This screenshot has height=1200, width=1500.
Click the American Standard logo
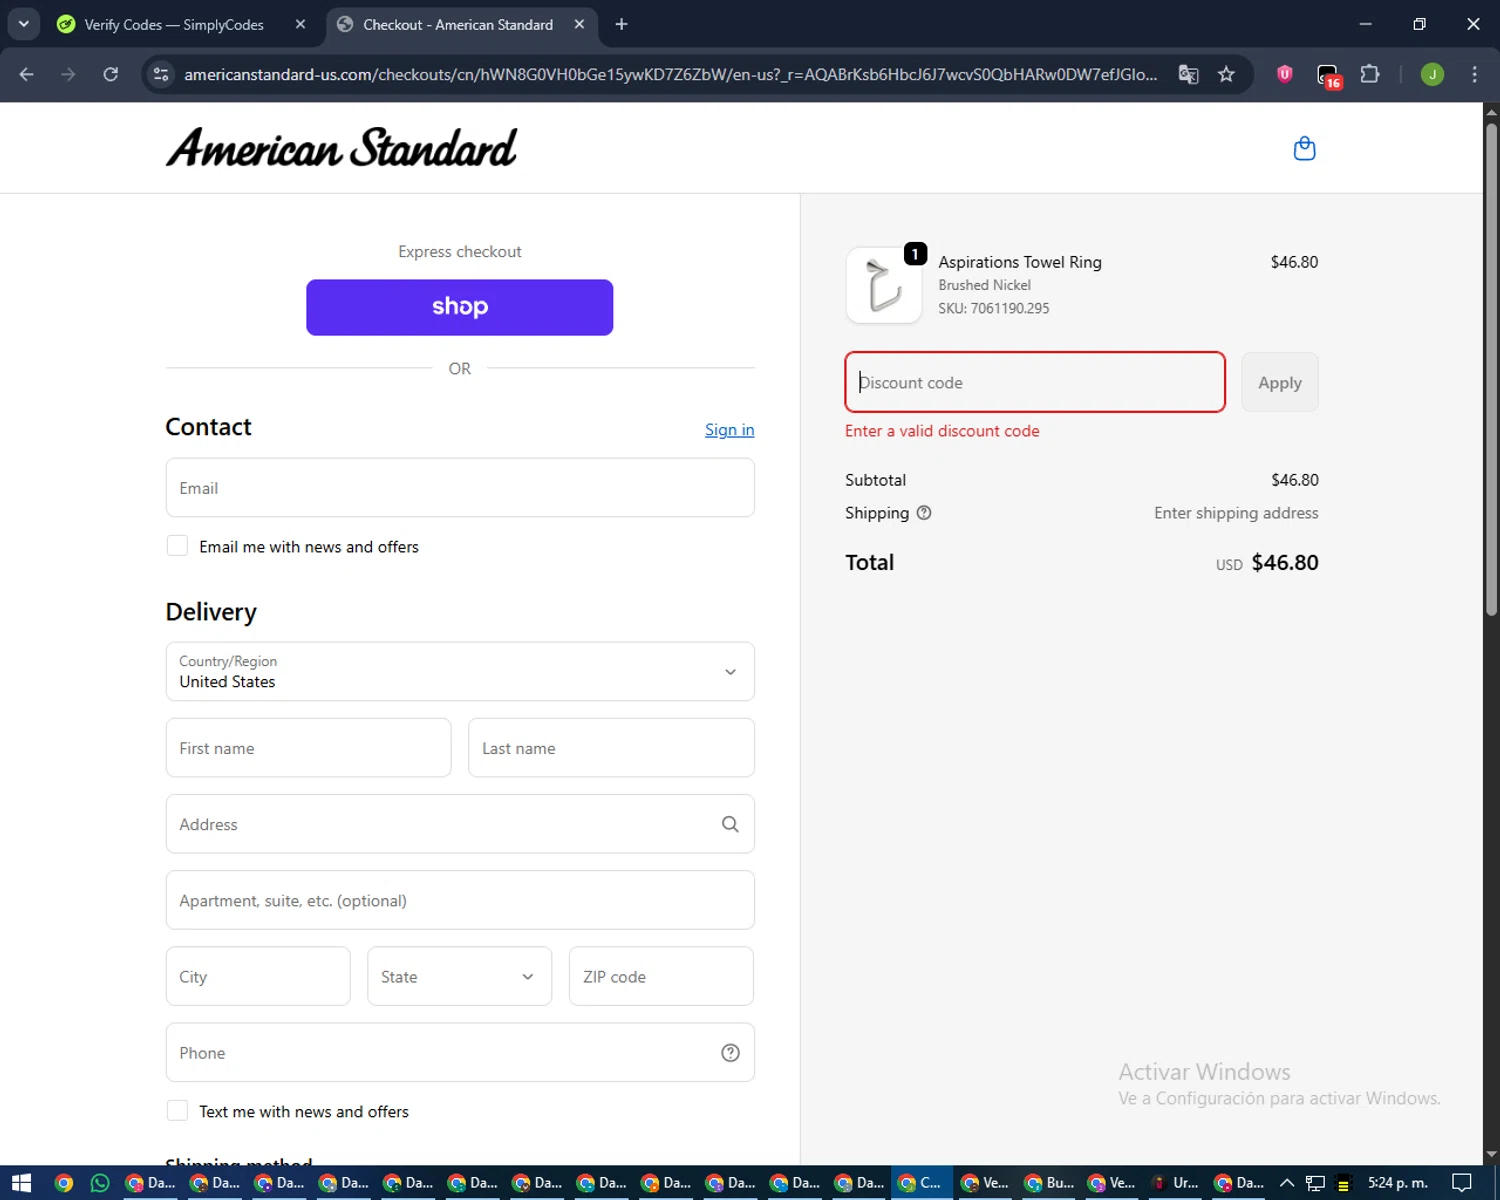(x=341, y=148)
